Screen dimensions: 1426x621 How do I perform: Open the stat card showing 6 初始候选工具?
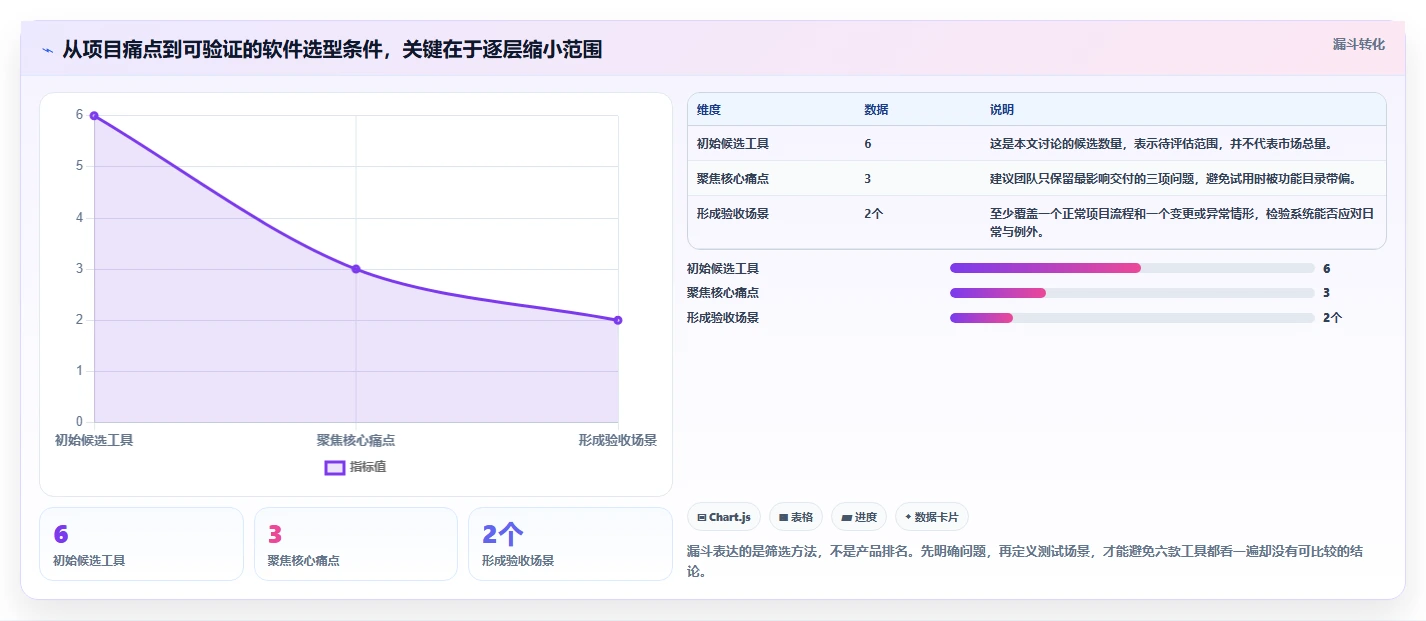coord(141,544)
